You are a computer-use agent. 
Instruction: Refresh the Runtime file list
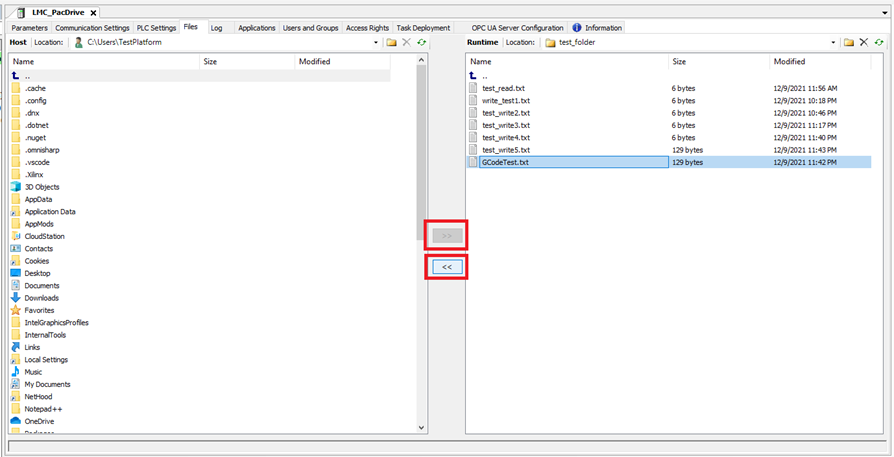pyautogui.click(x=879, y=43)
